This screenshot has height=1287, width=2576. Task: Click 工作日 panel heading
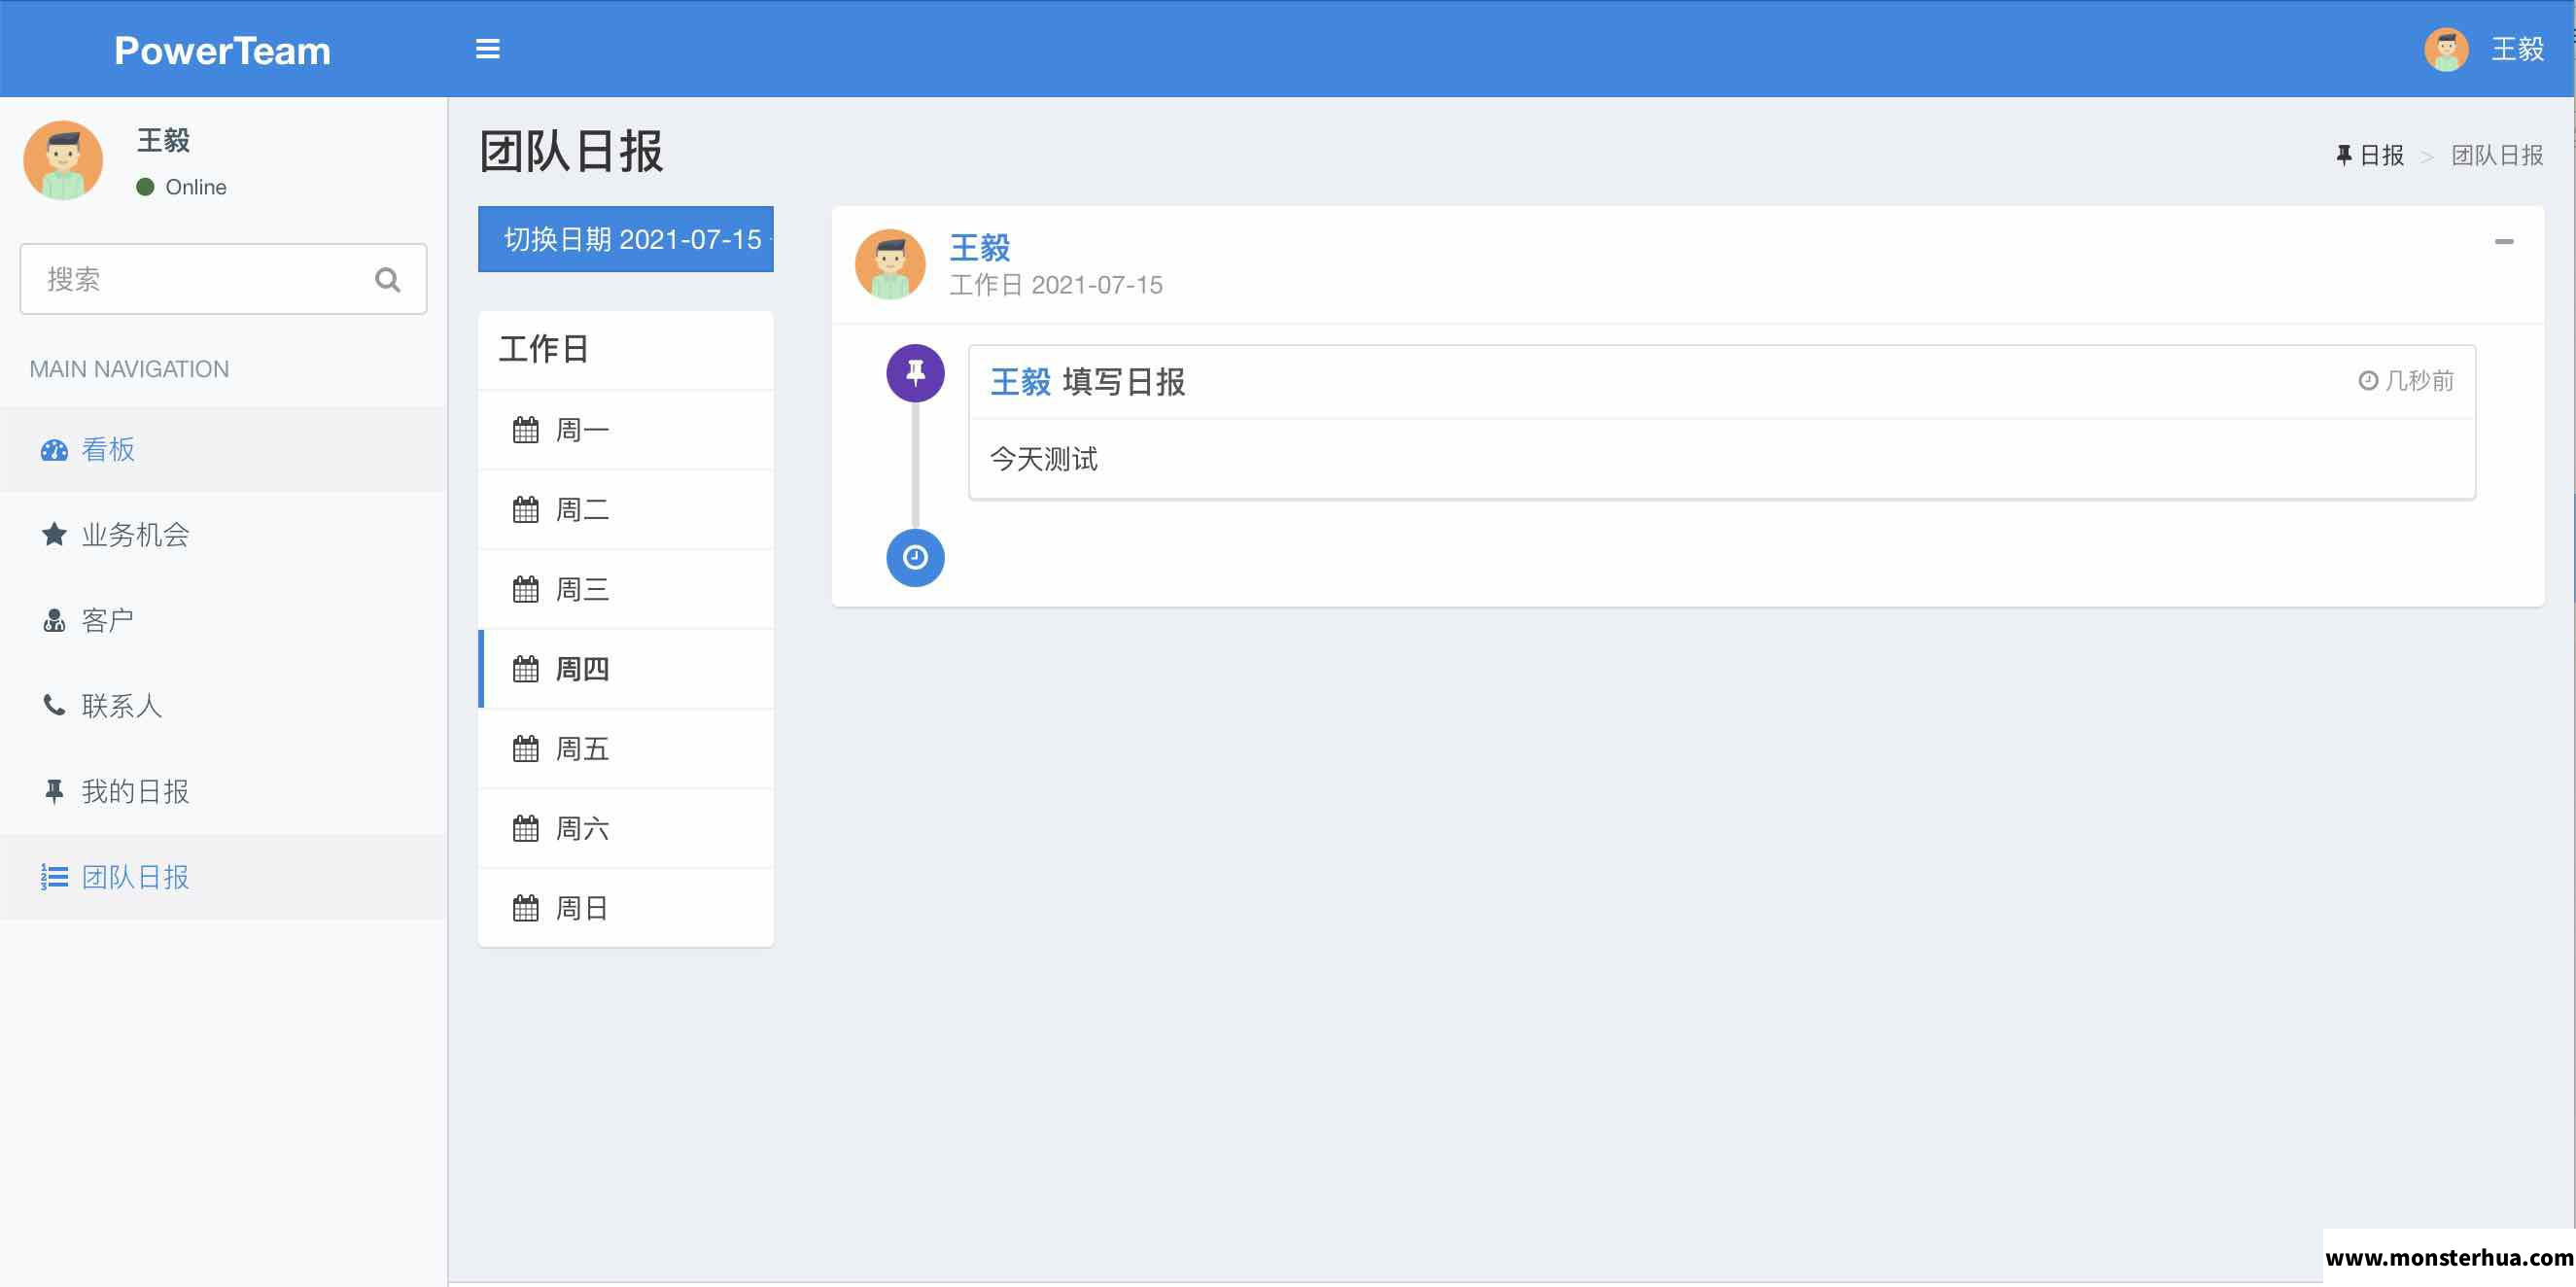coord(543,349)
